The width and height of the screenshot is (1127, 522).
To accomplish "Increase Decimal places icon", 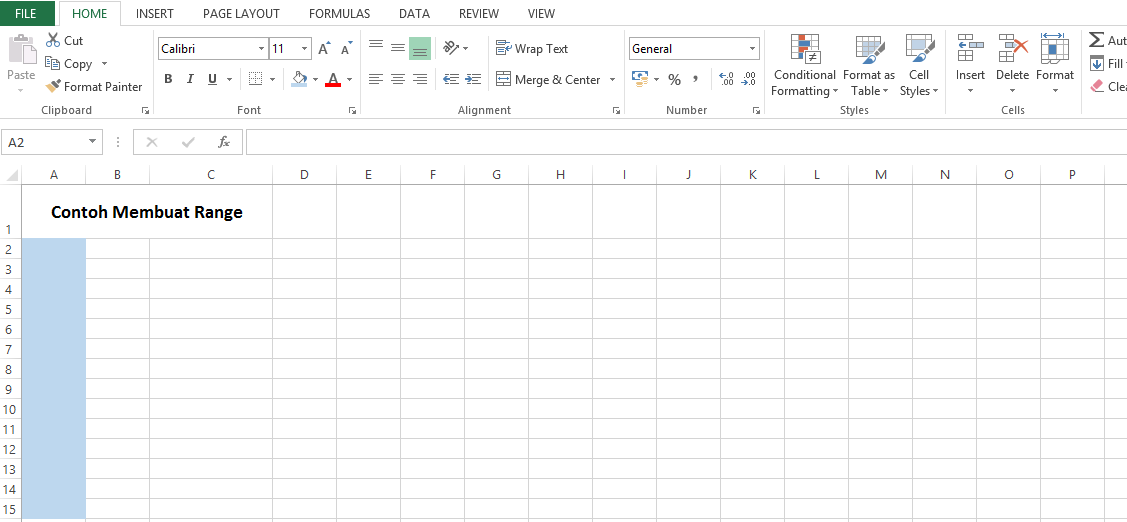I will click(726, 79).
